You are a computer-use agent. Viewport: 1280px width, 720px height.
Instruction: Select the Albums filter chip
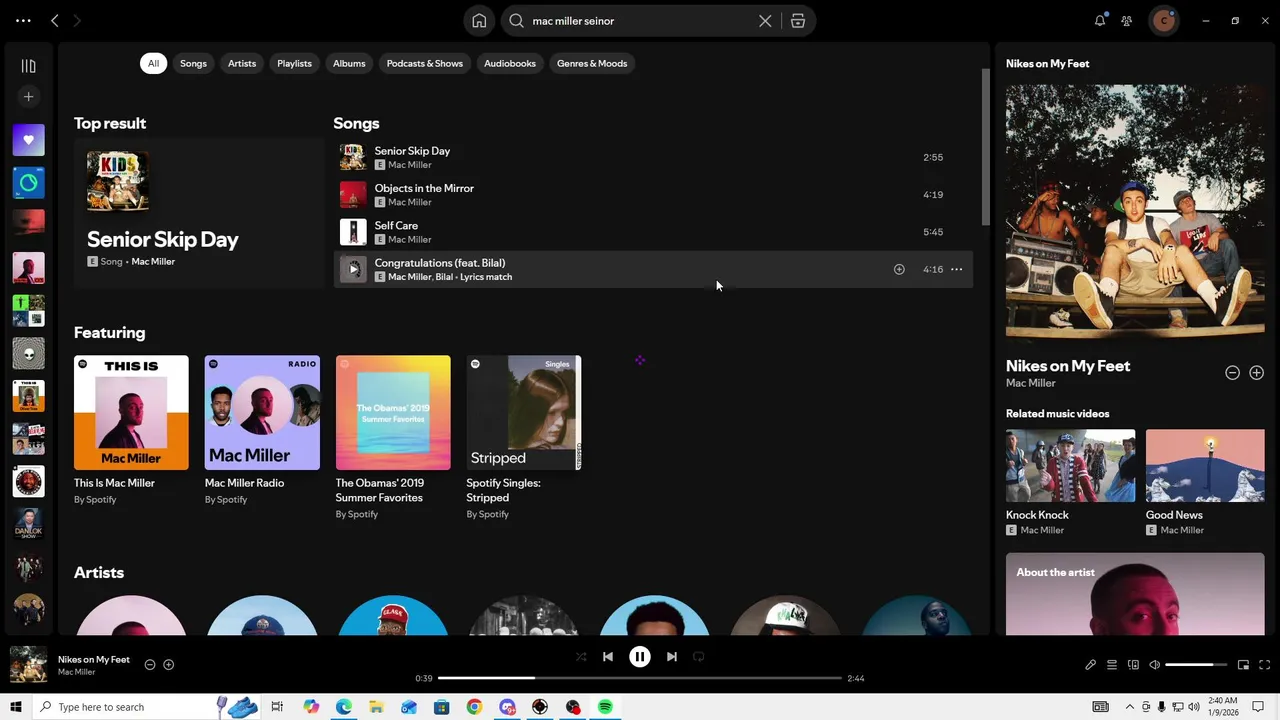click(x=349, y=63)
